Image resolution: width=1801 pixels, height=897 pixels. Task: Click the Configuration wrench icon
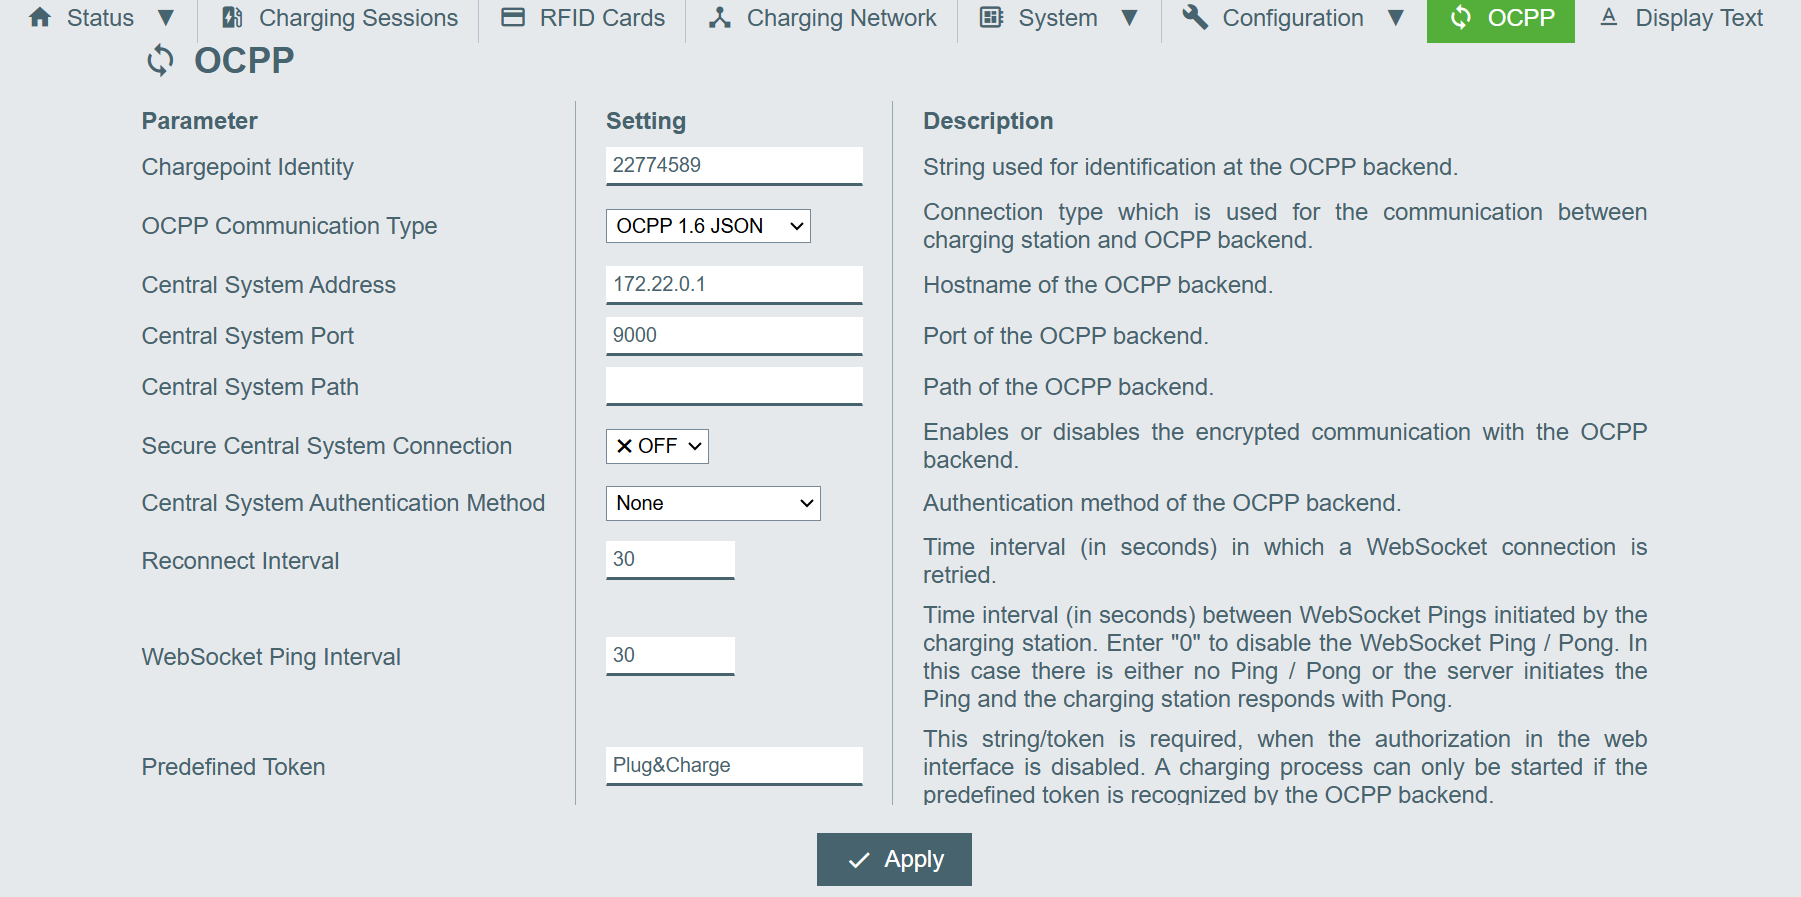[1195, 18]
